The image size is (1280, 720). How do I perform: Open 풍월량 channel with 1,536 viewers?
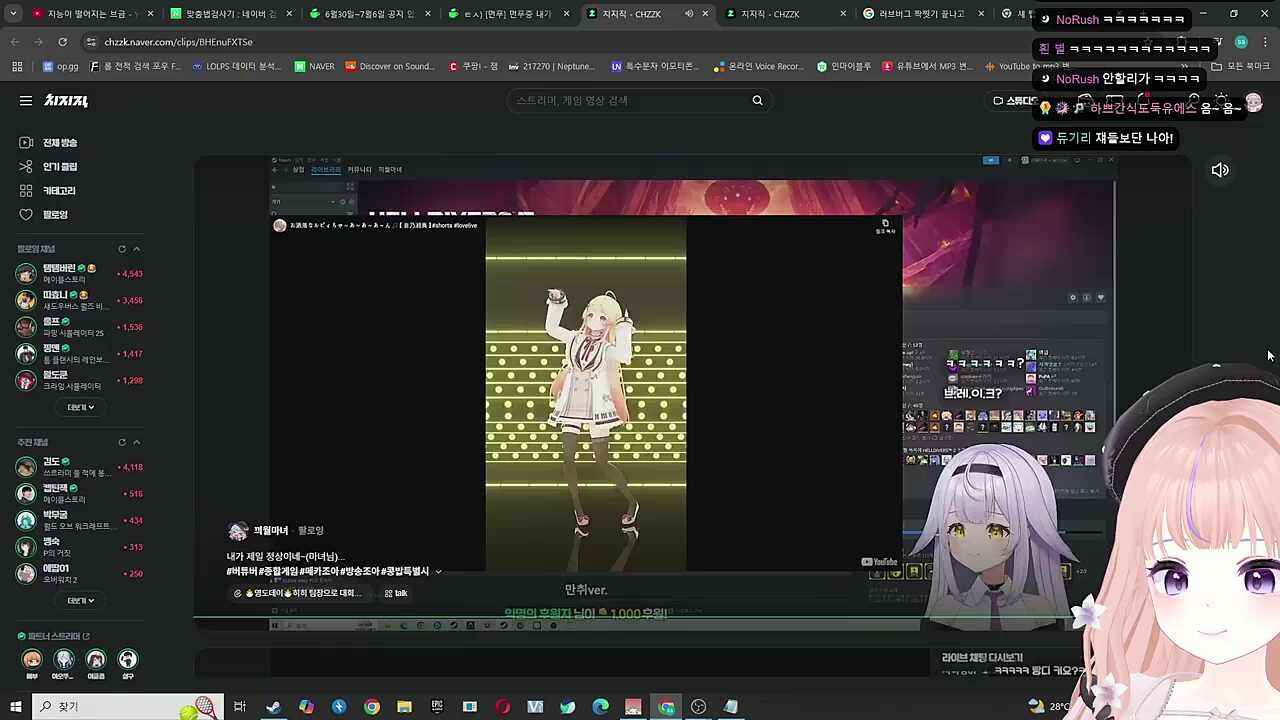tap(80, 327)
